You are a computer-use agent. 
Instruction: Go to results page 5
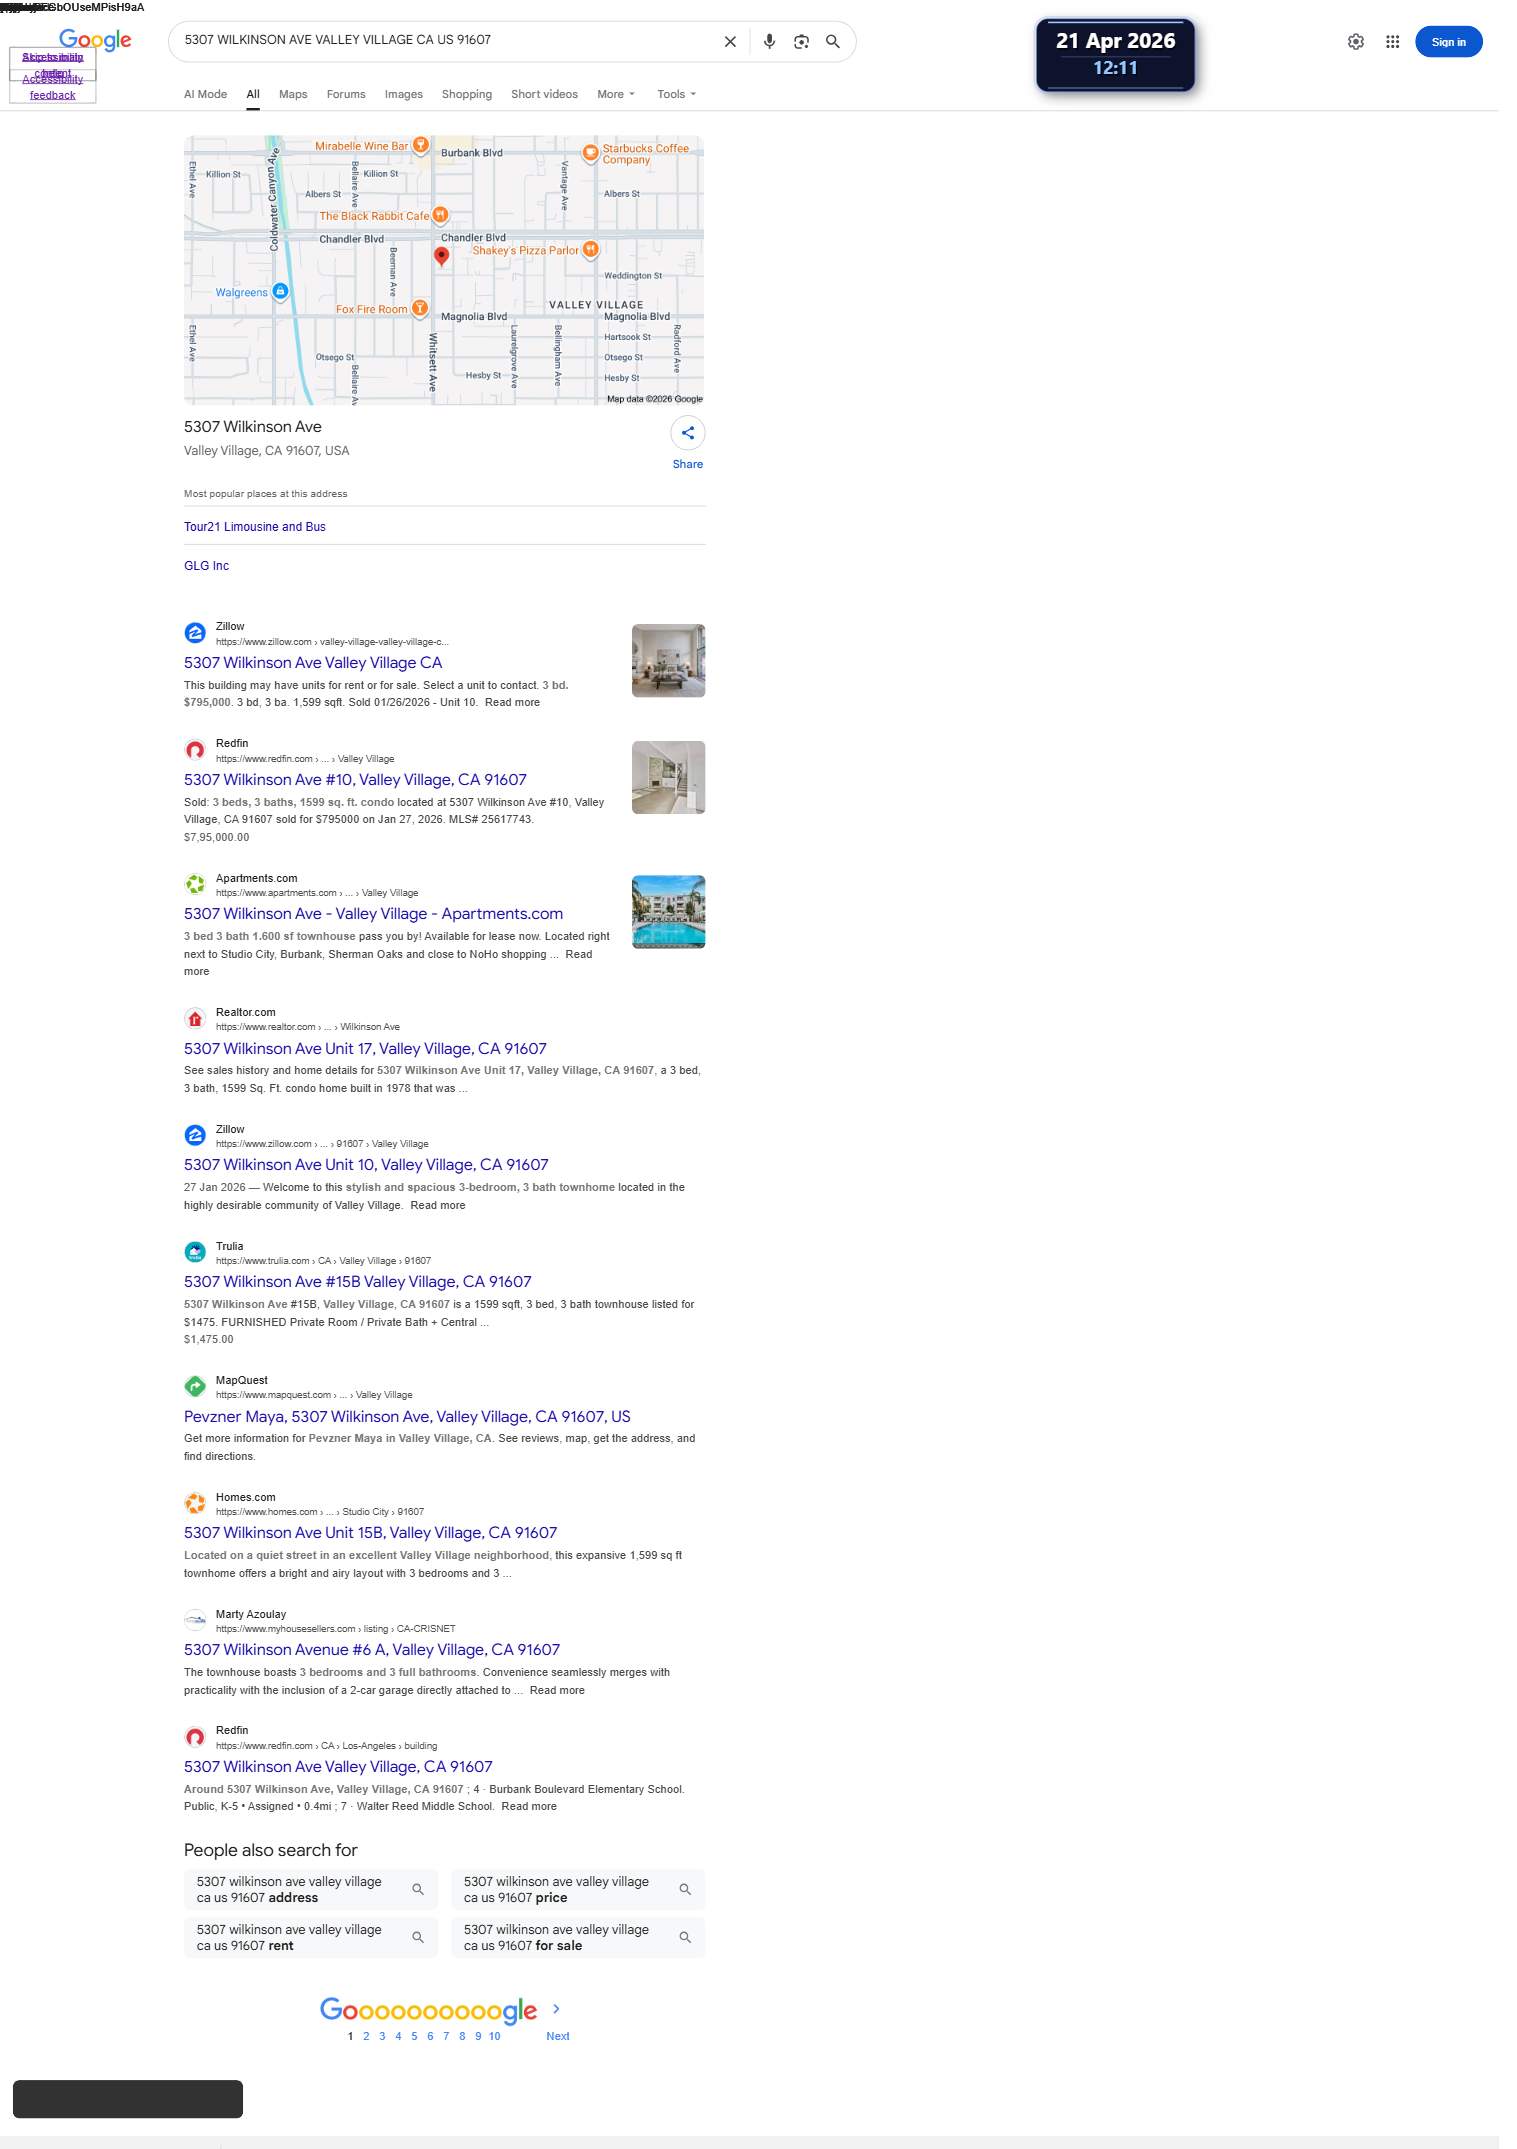point(414,2036)
